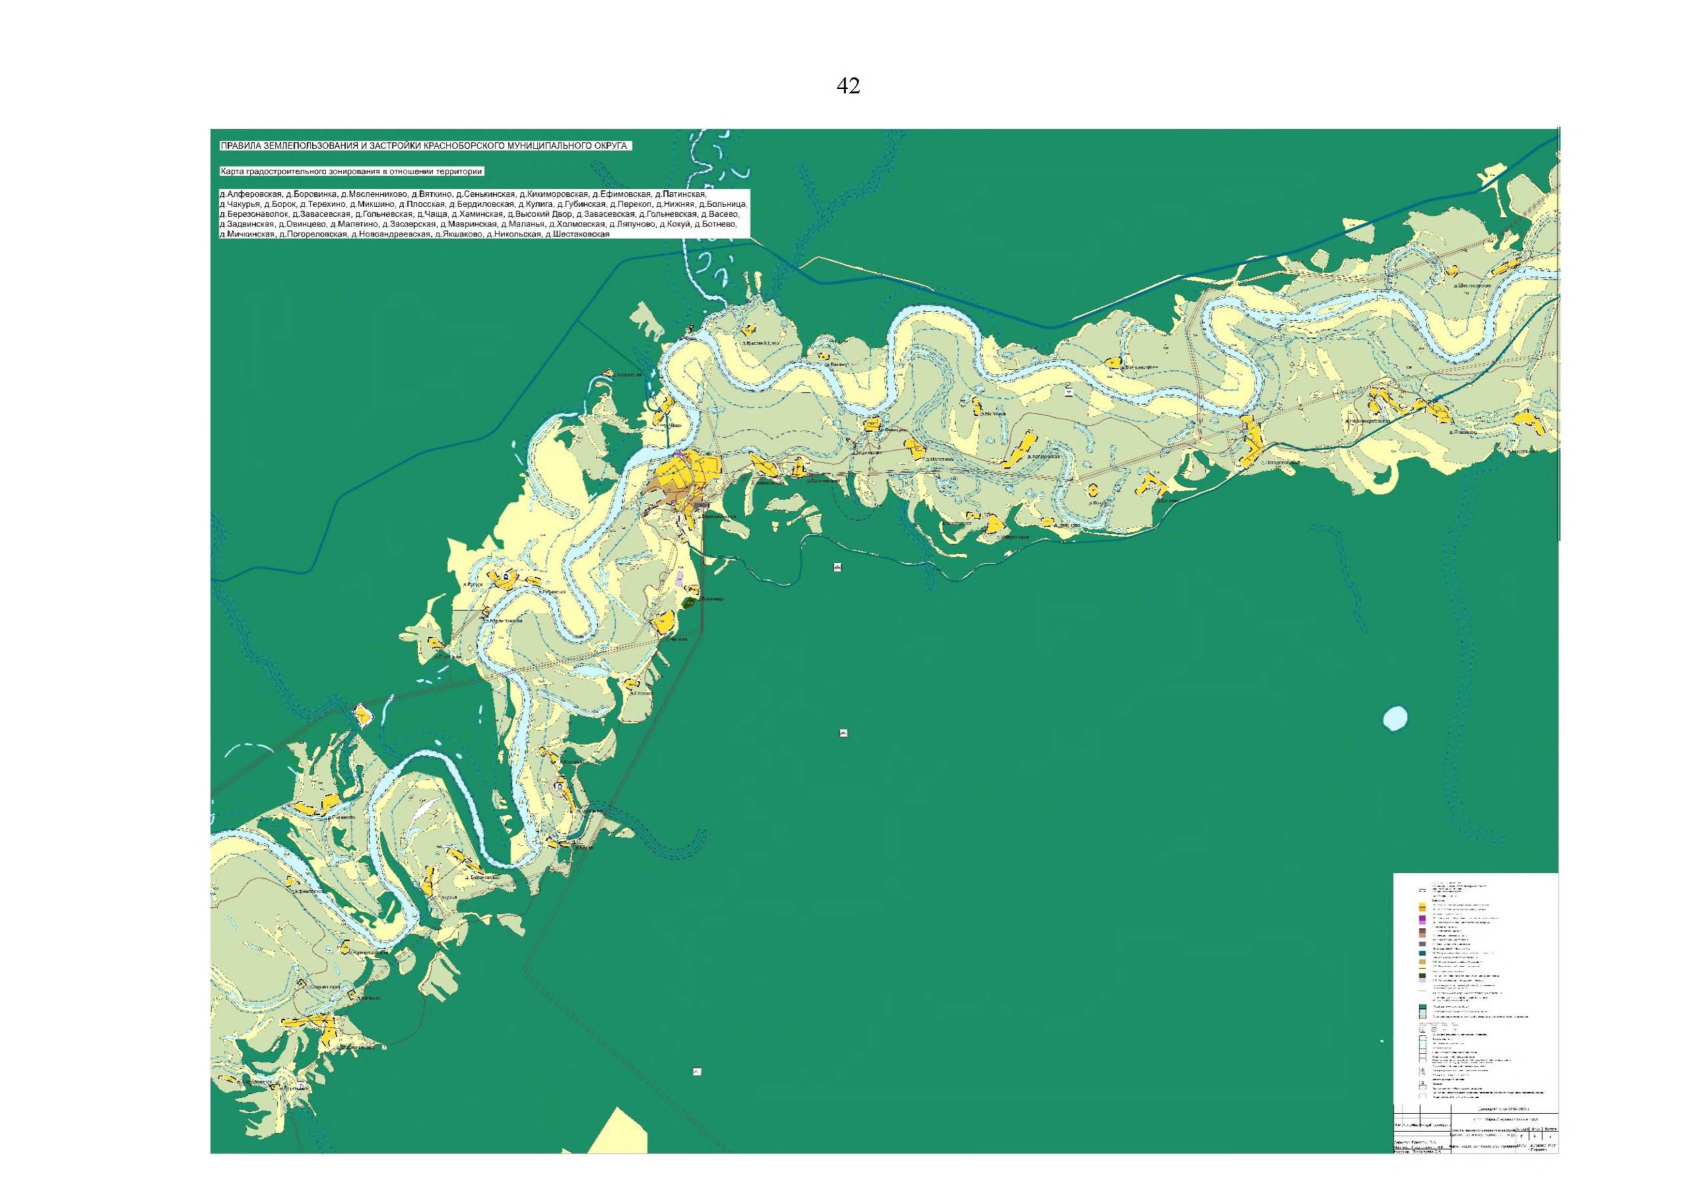1697x1200 pixels.
Task: Pick the yellow swatch in the legend
Action: (x=1421, y=906)
